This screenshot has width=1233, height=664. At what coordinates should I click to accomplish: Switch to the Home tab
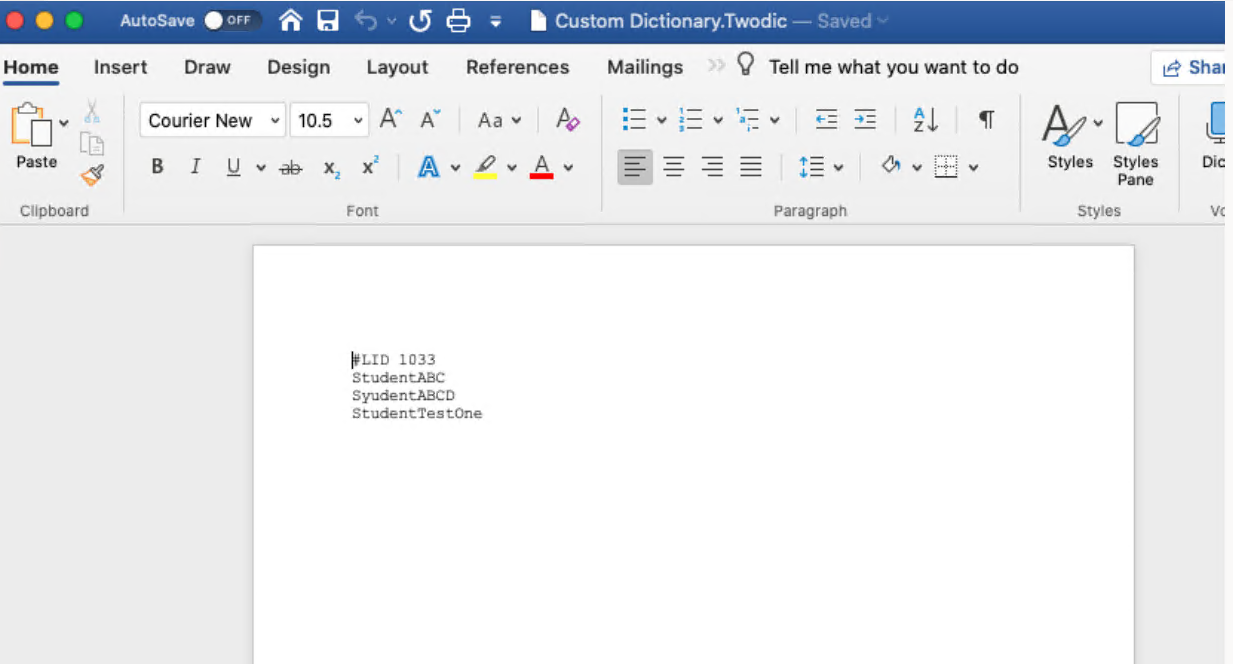pos(31,67)
